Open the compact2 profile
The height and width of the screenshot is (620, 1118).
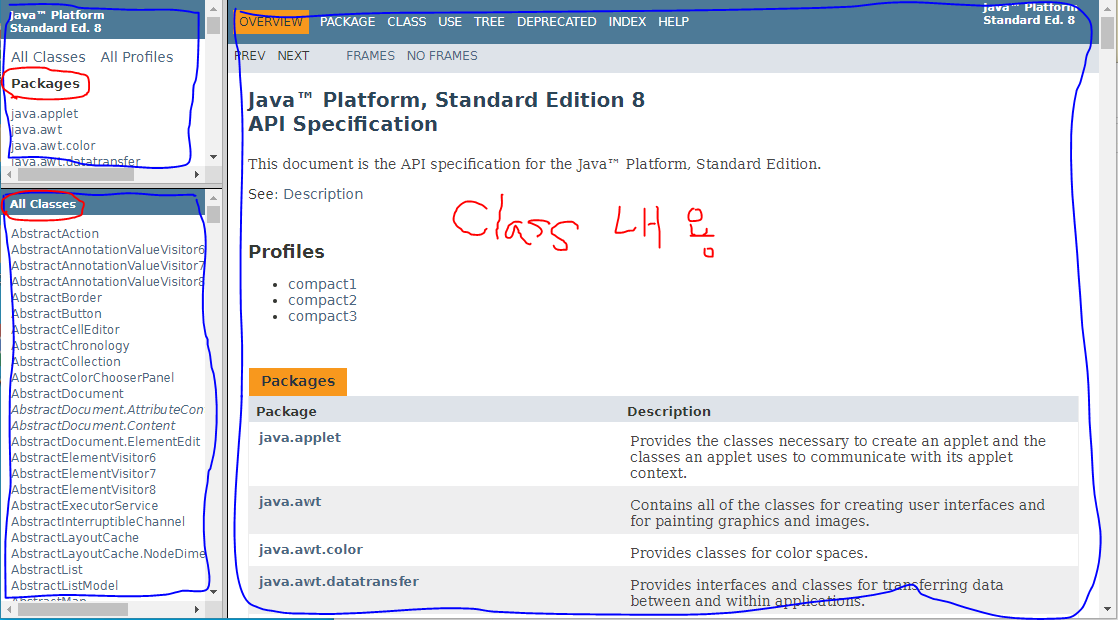pyautogui.click(x=322, y=300)
